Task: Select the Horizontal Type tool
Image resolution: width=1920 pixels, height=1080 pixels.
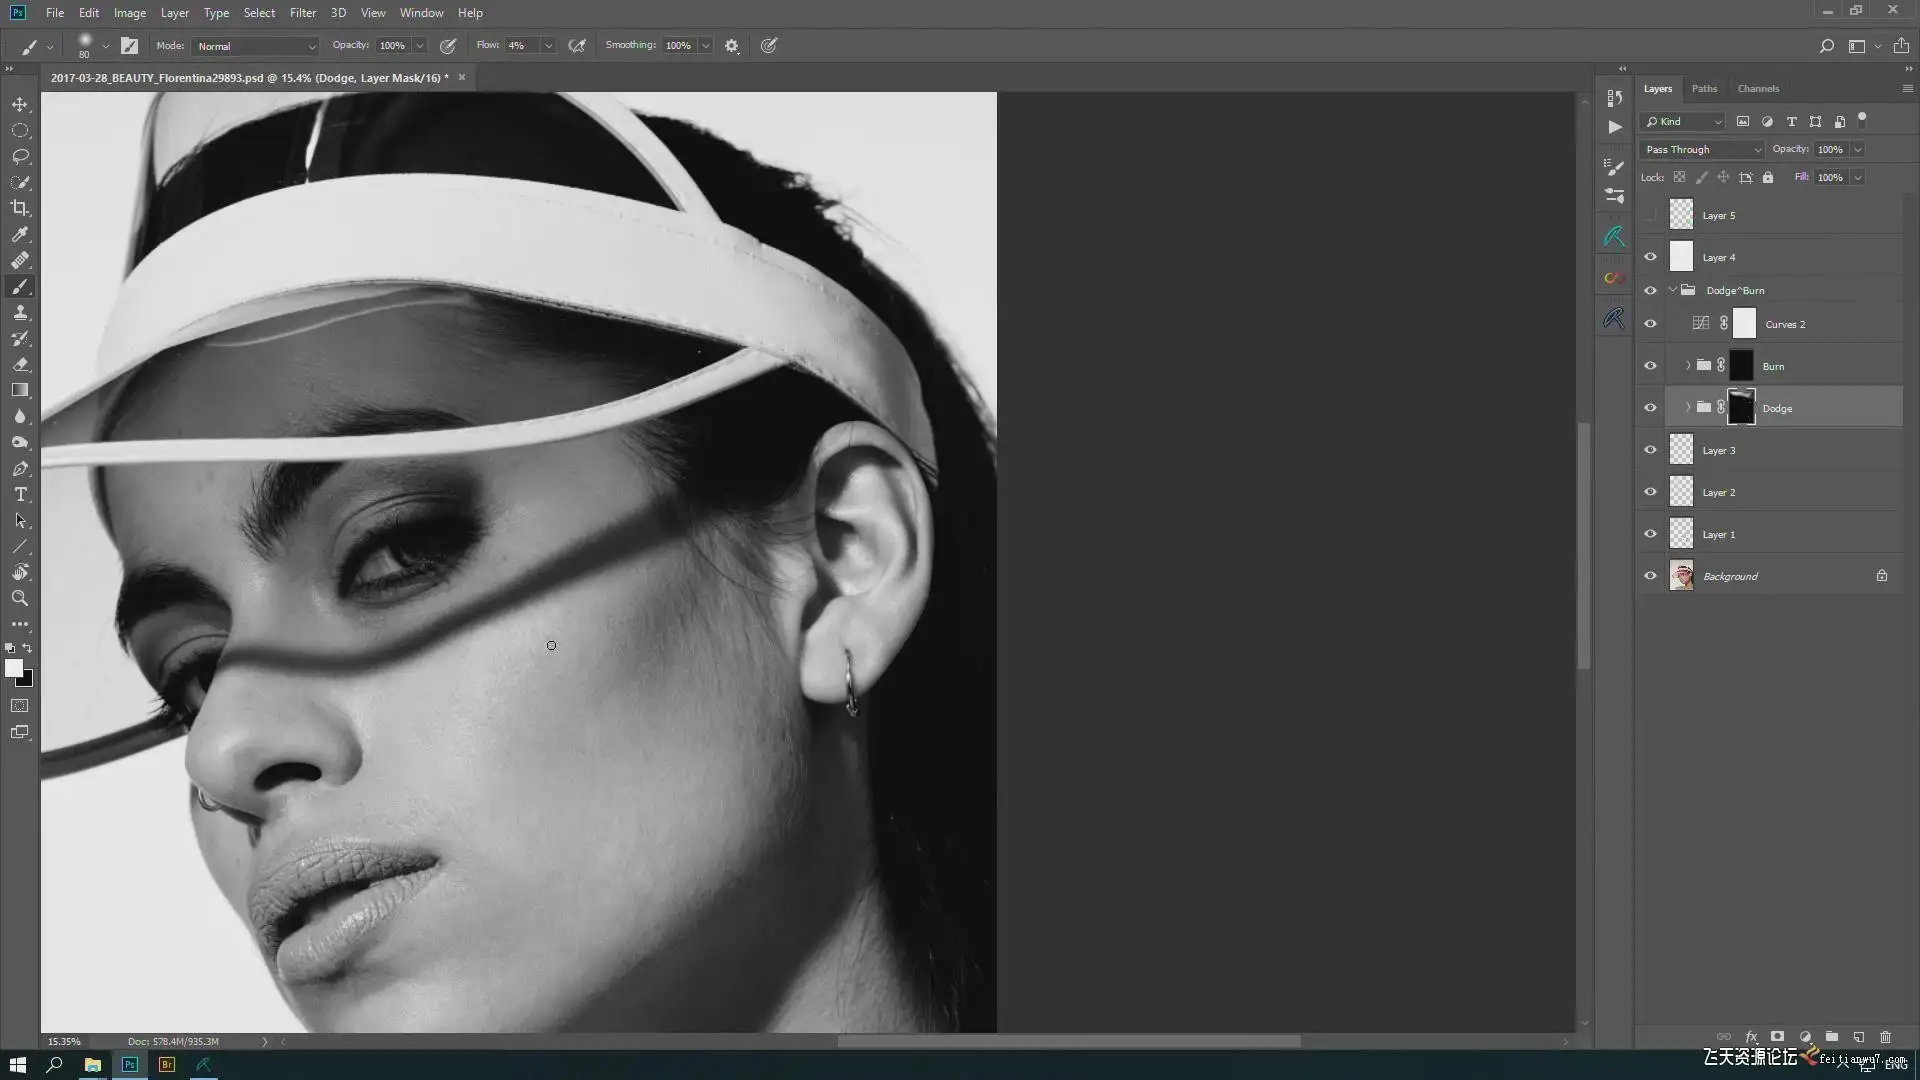Action: [x=20, y=495]
